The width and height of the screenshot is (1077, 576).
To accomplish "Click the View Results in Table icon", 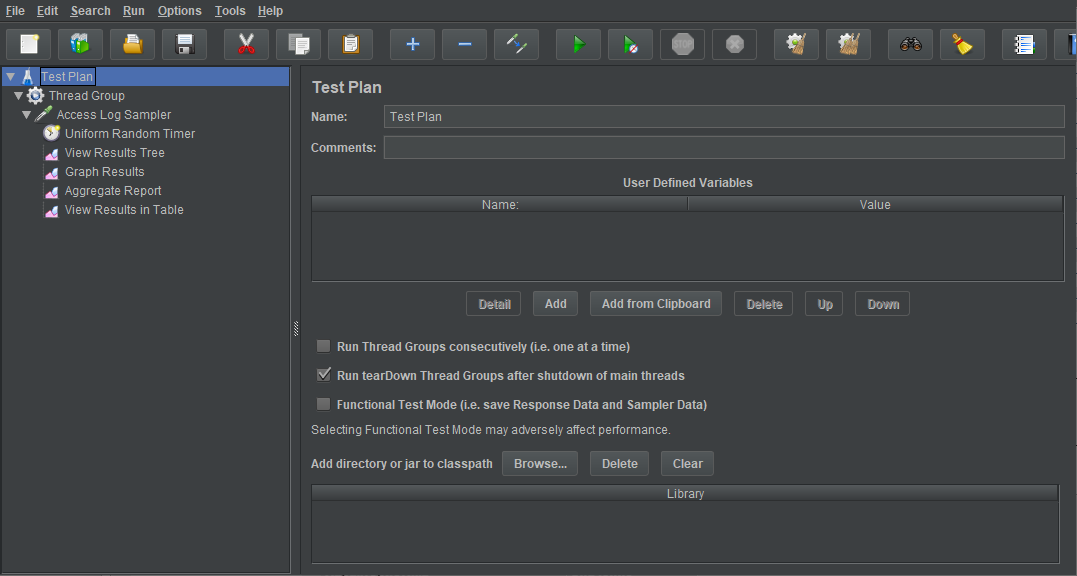I will click(52, 211).
